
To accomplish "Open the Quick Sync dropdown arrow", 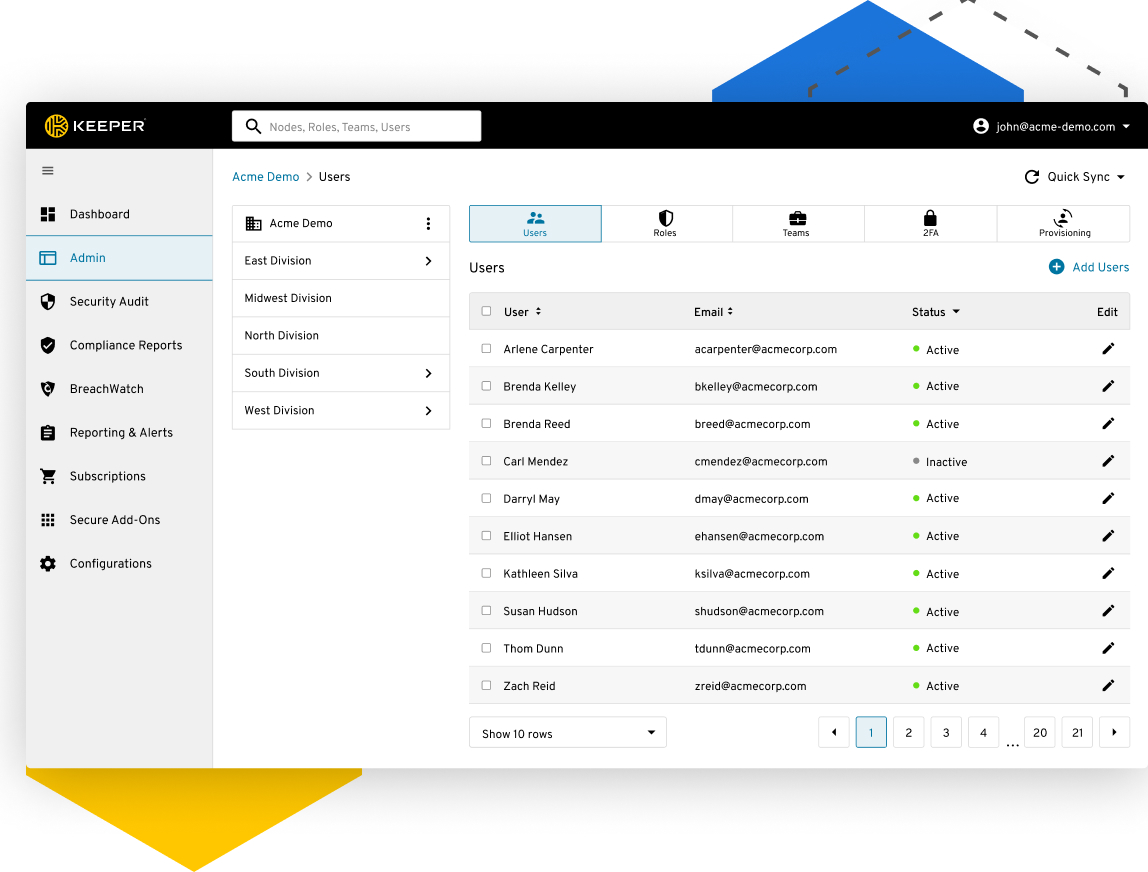I will tap(1121, 177).
